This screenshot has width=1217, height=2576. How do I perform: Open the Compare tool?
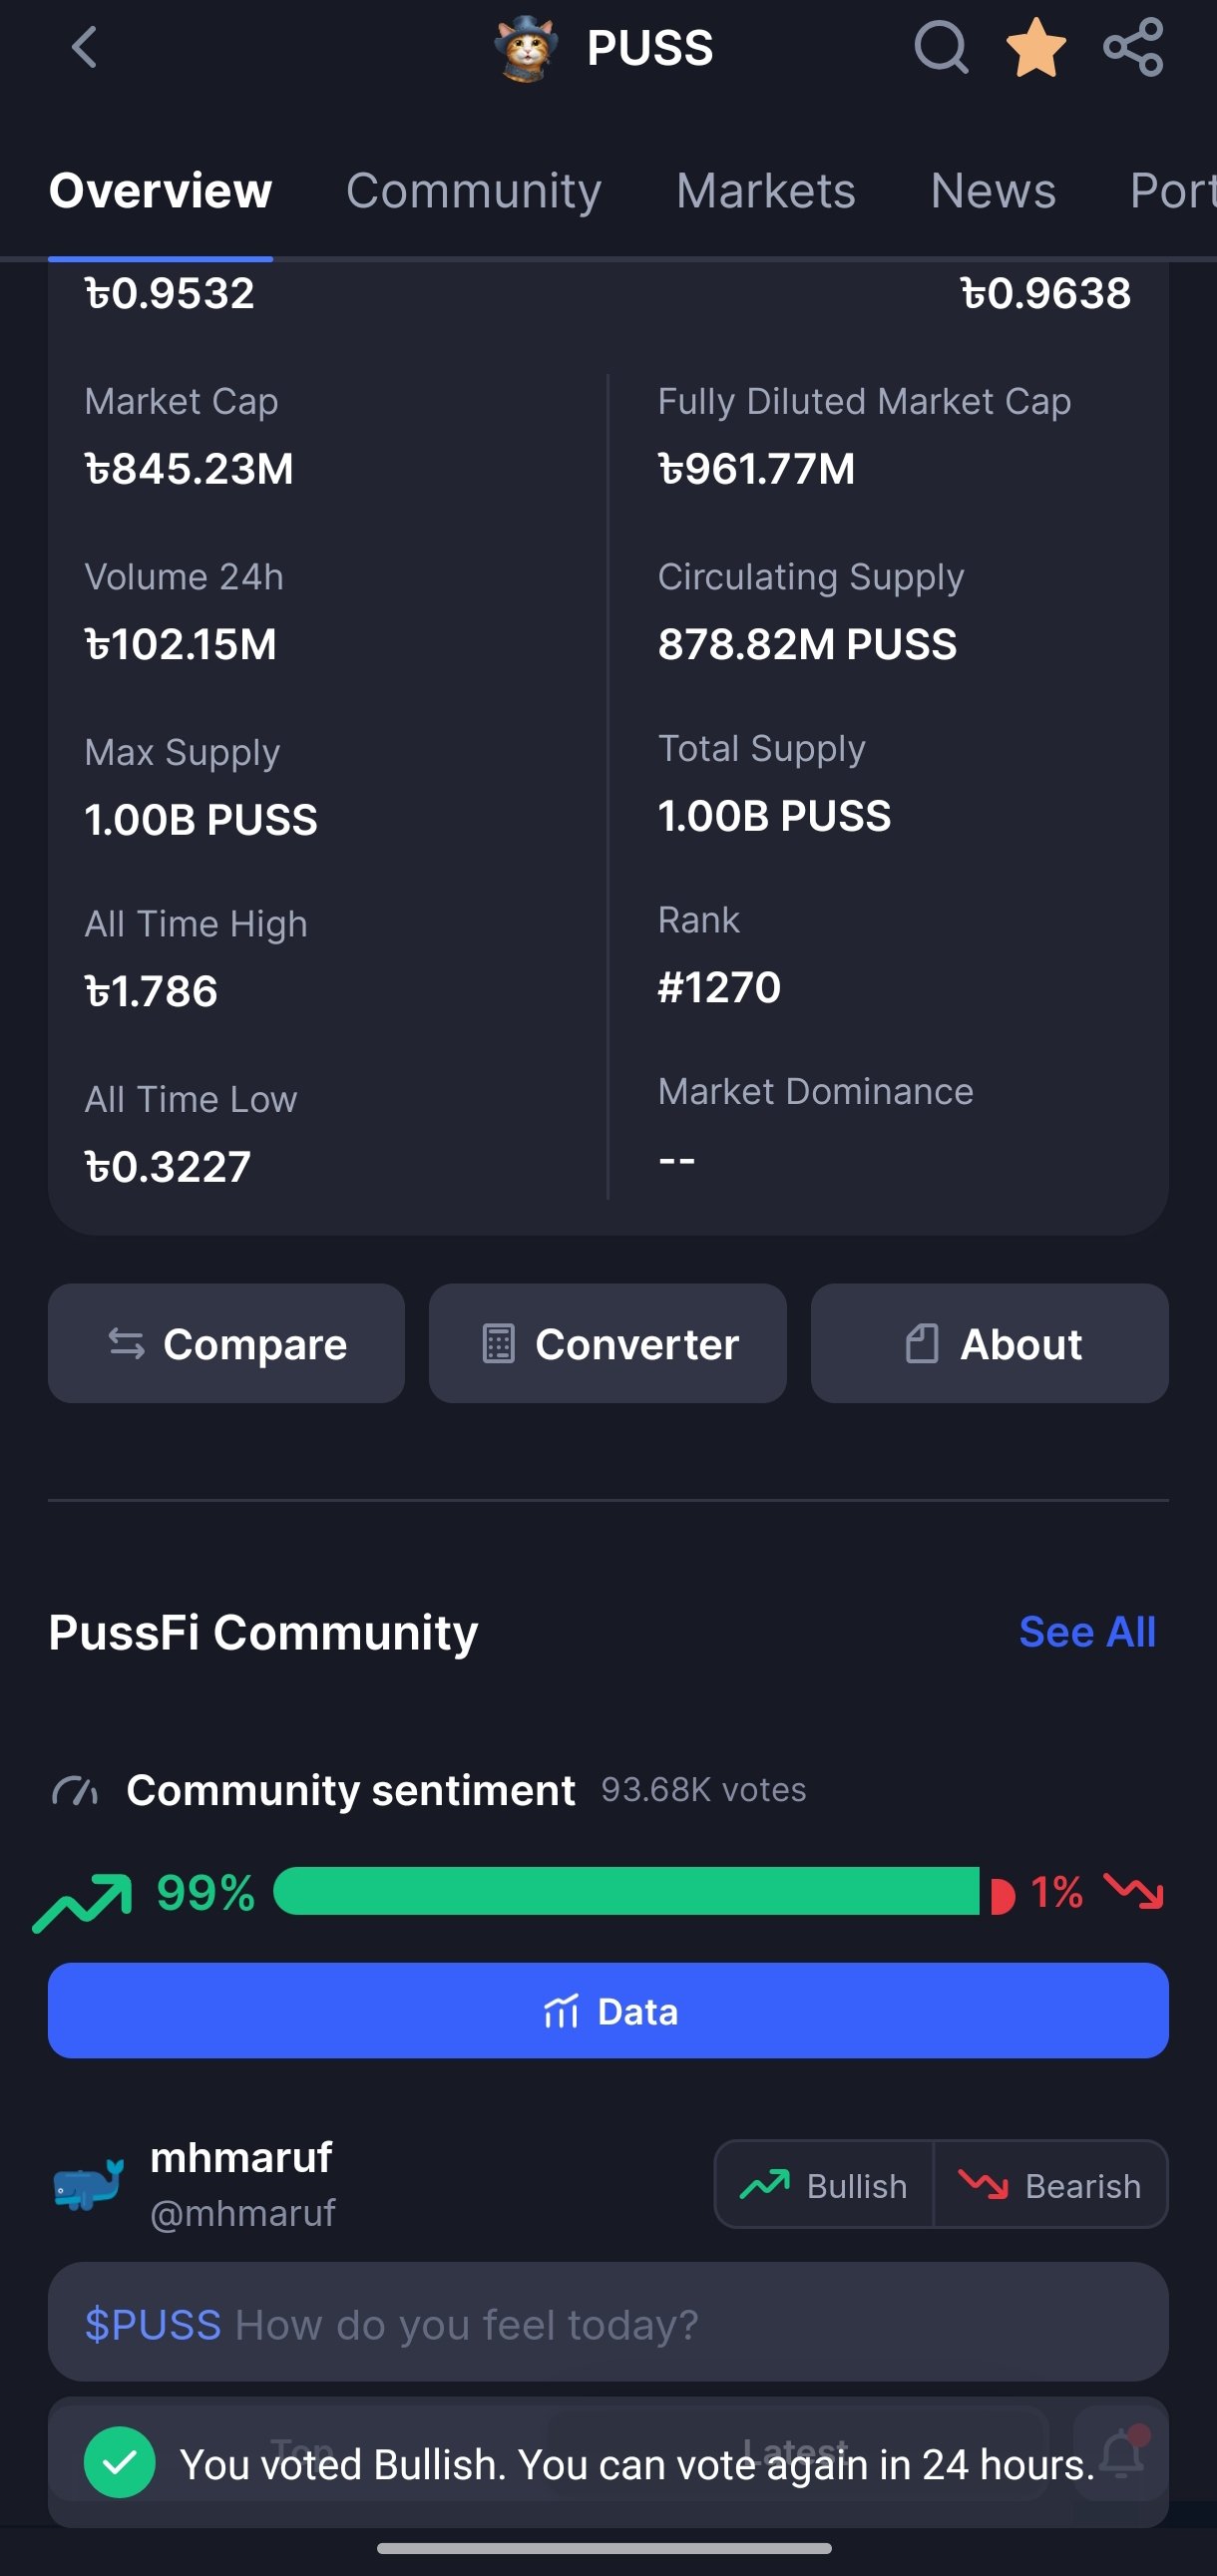[226, 1343]
